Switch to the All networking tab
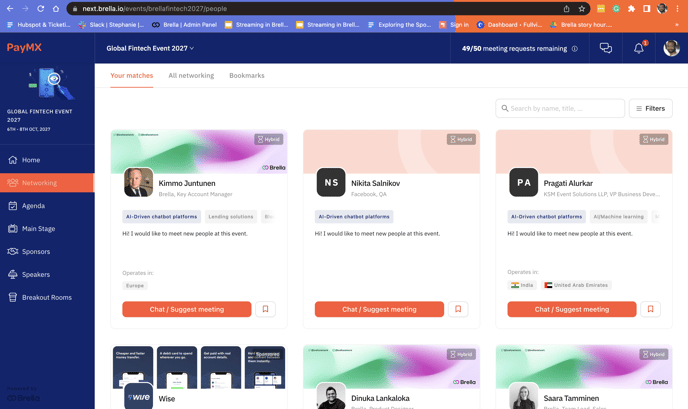Screen dimensions: 688x409 pos(191,75)
